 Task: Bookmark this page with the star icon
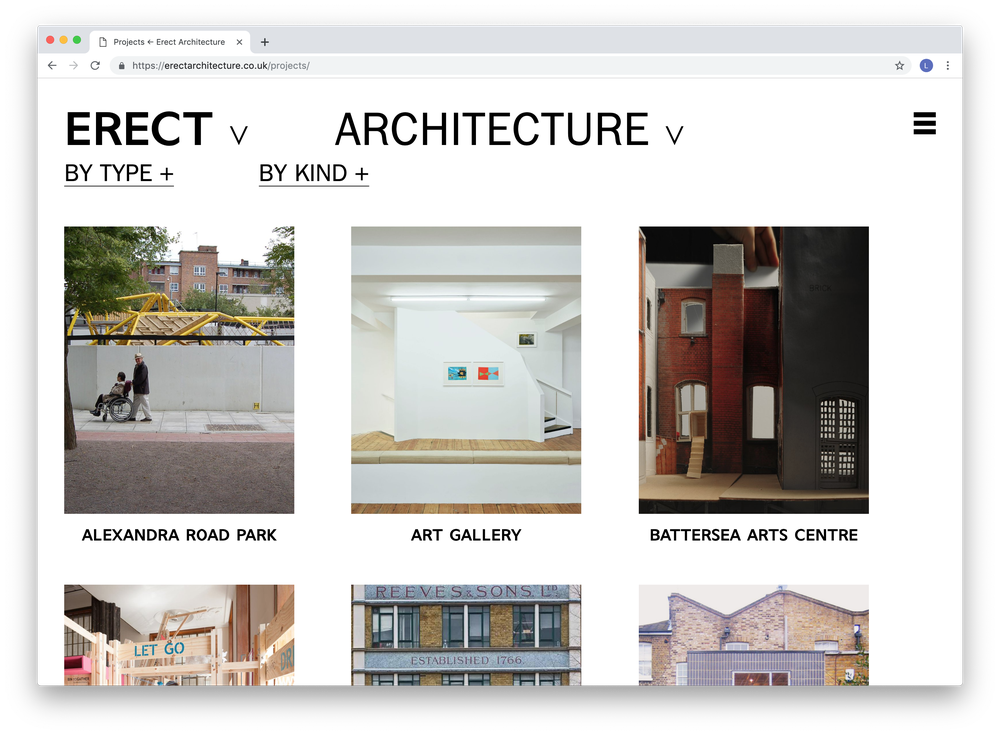(x=899, y=66)
